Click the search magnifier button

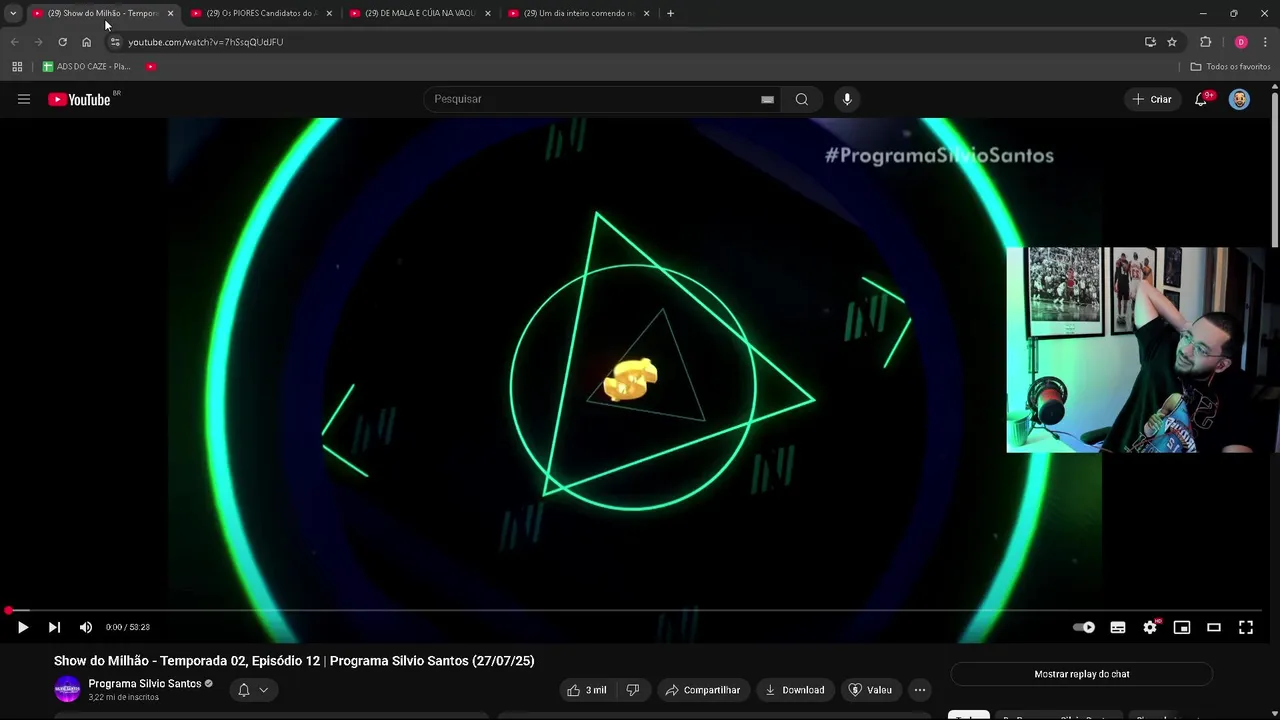pyautogui.click(x=801, y=99)
